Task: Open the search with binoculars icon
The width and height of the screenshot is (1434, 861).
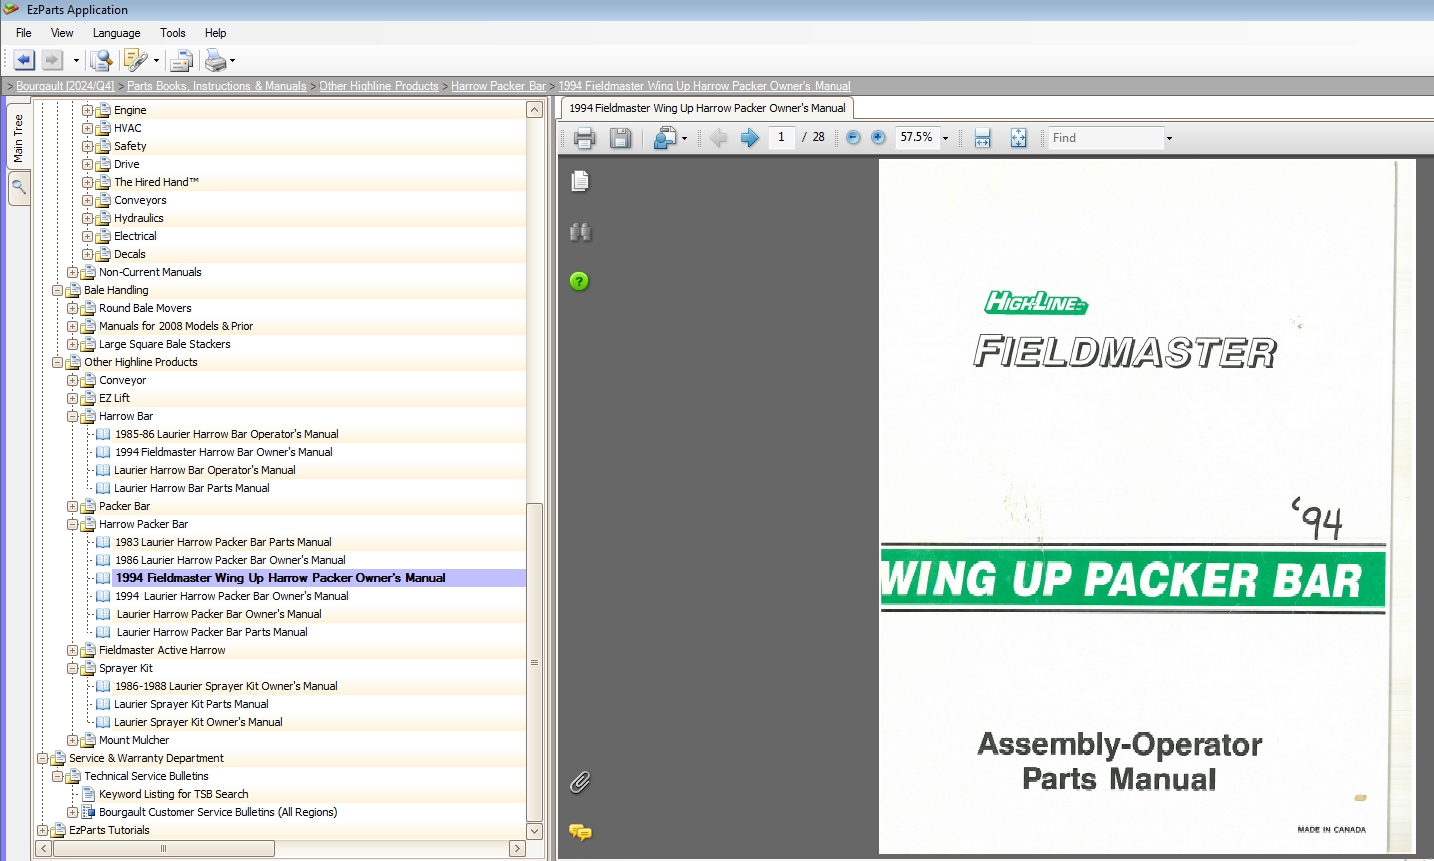Action: click(580, 231)
